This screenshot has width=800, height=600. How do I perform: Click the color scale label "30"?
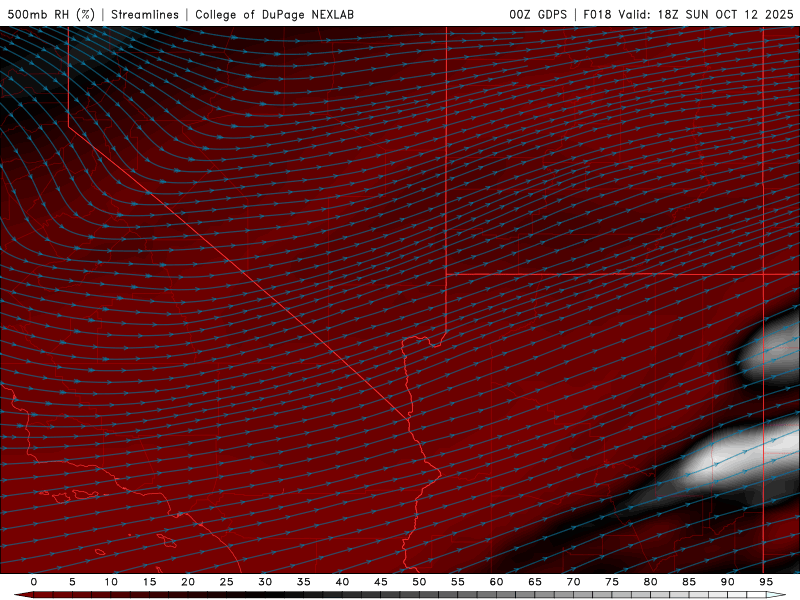pyautogui.click(x=265, y=582)
